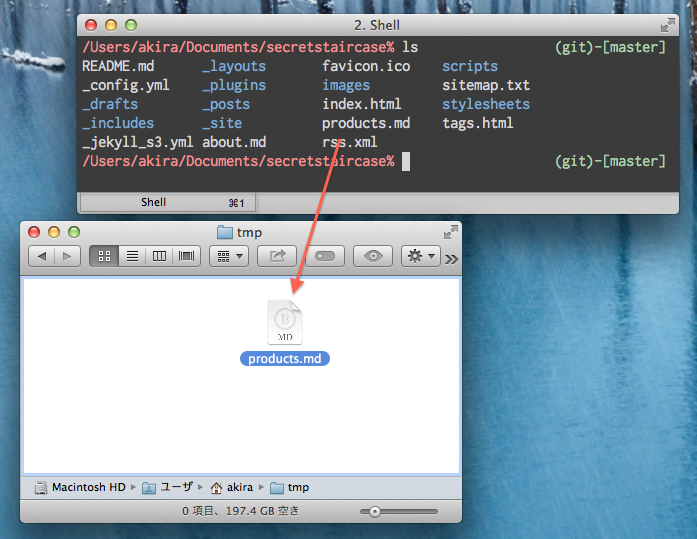Screen dimensions: 697x539
Task: Click _jekyll_s3.yml in terminal listing
Action: pos(138,142)
